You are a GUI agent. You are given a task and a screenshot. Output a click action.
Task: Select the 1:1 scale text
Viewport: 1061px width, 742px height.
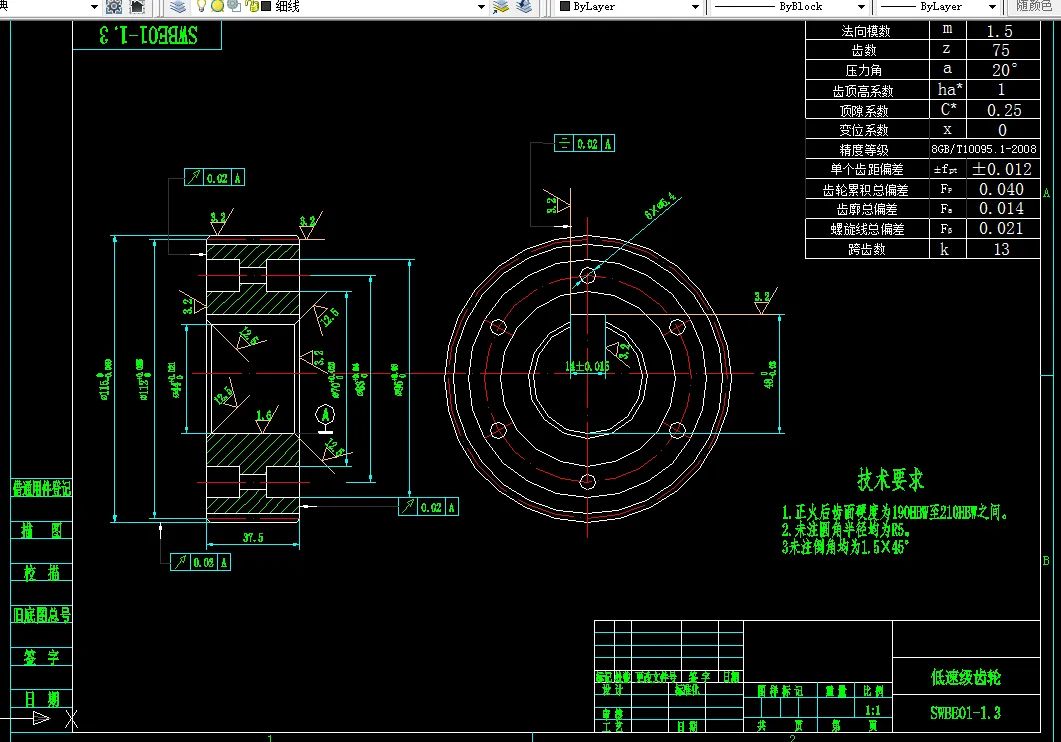coord(873,710)
